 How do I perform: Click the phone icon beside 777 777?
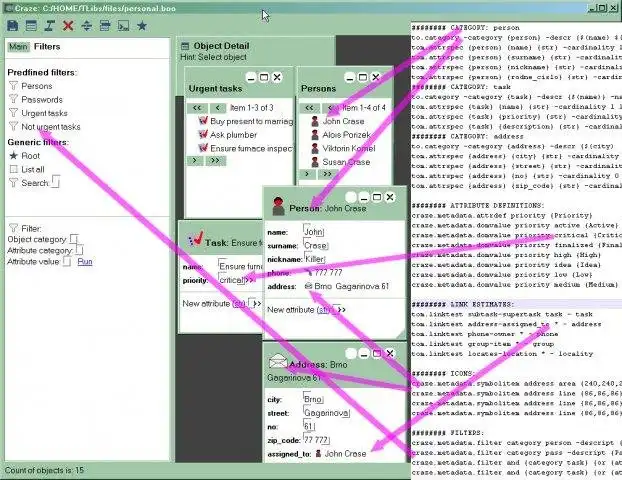(x=309, y=273)
